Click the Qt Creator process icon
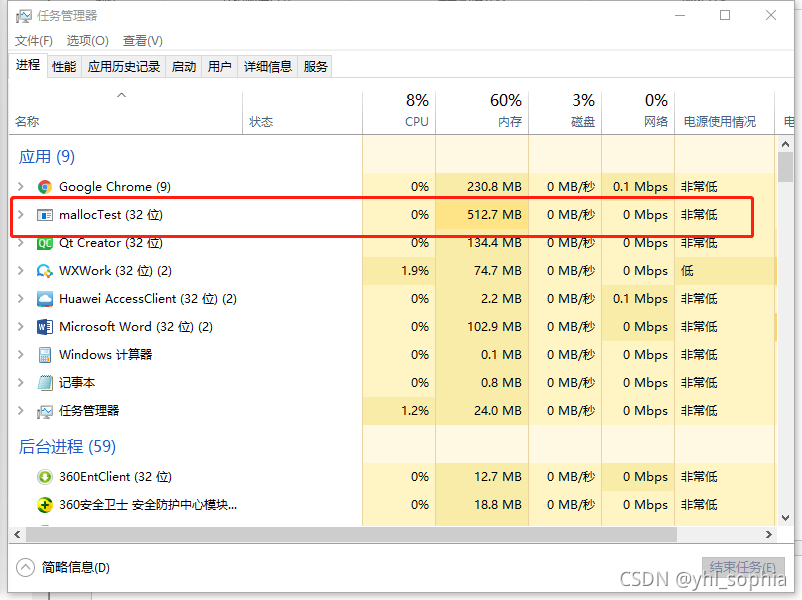 pyautogui.click(x=44, y=243)
